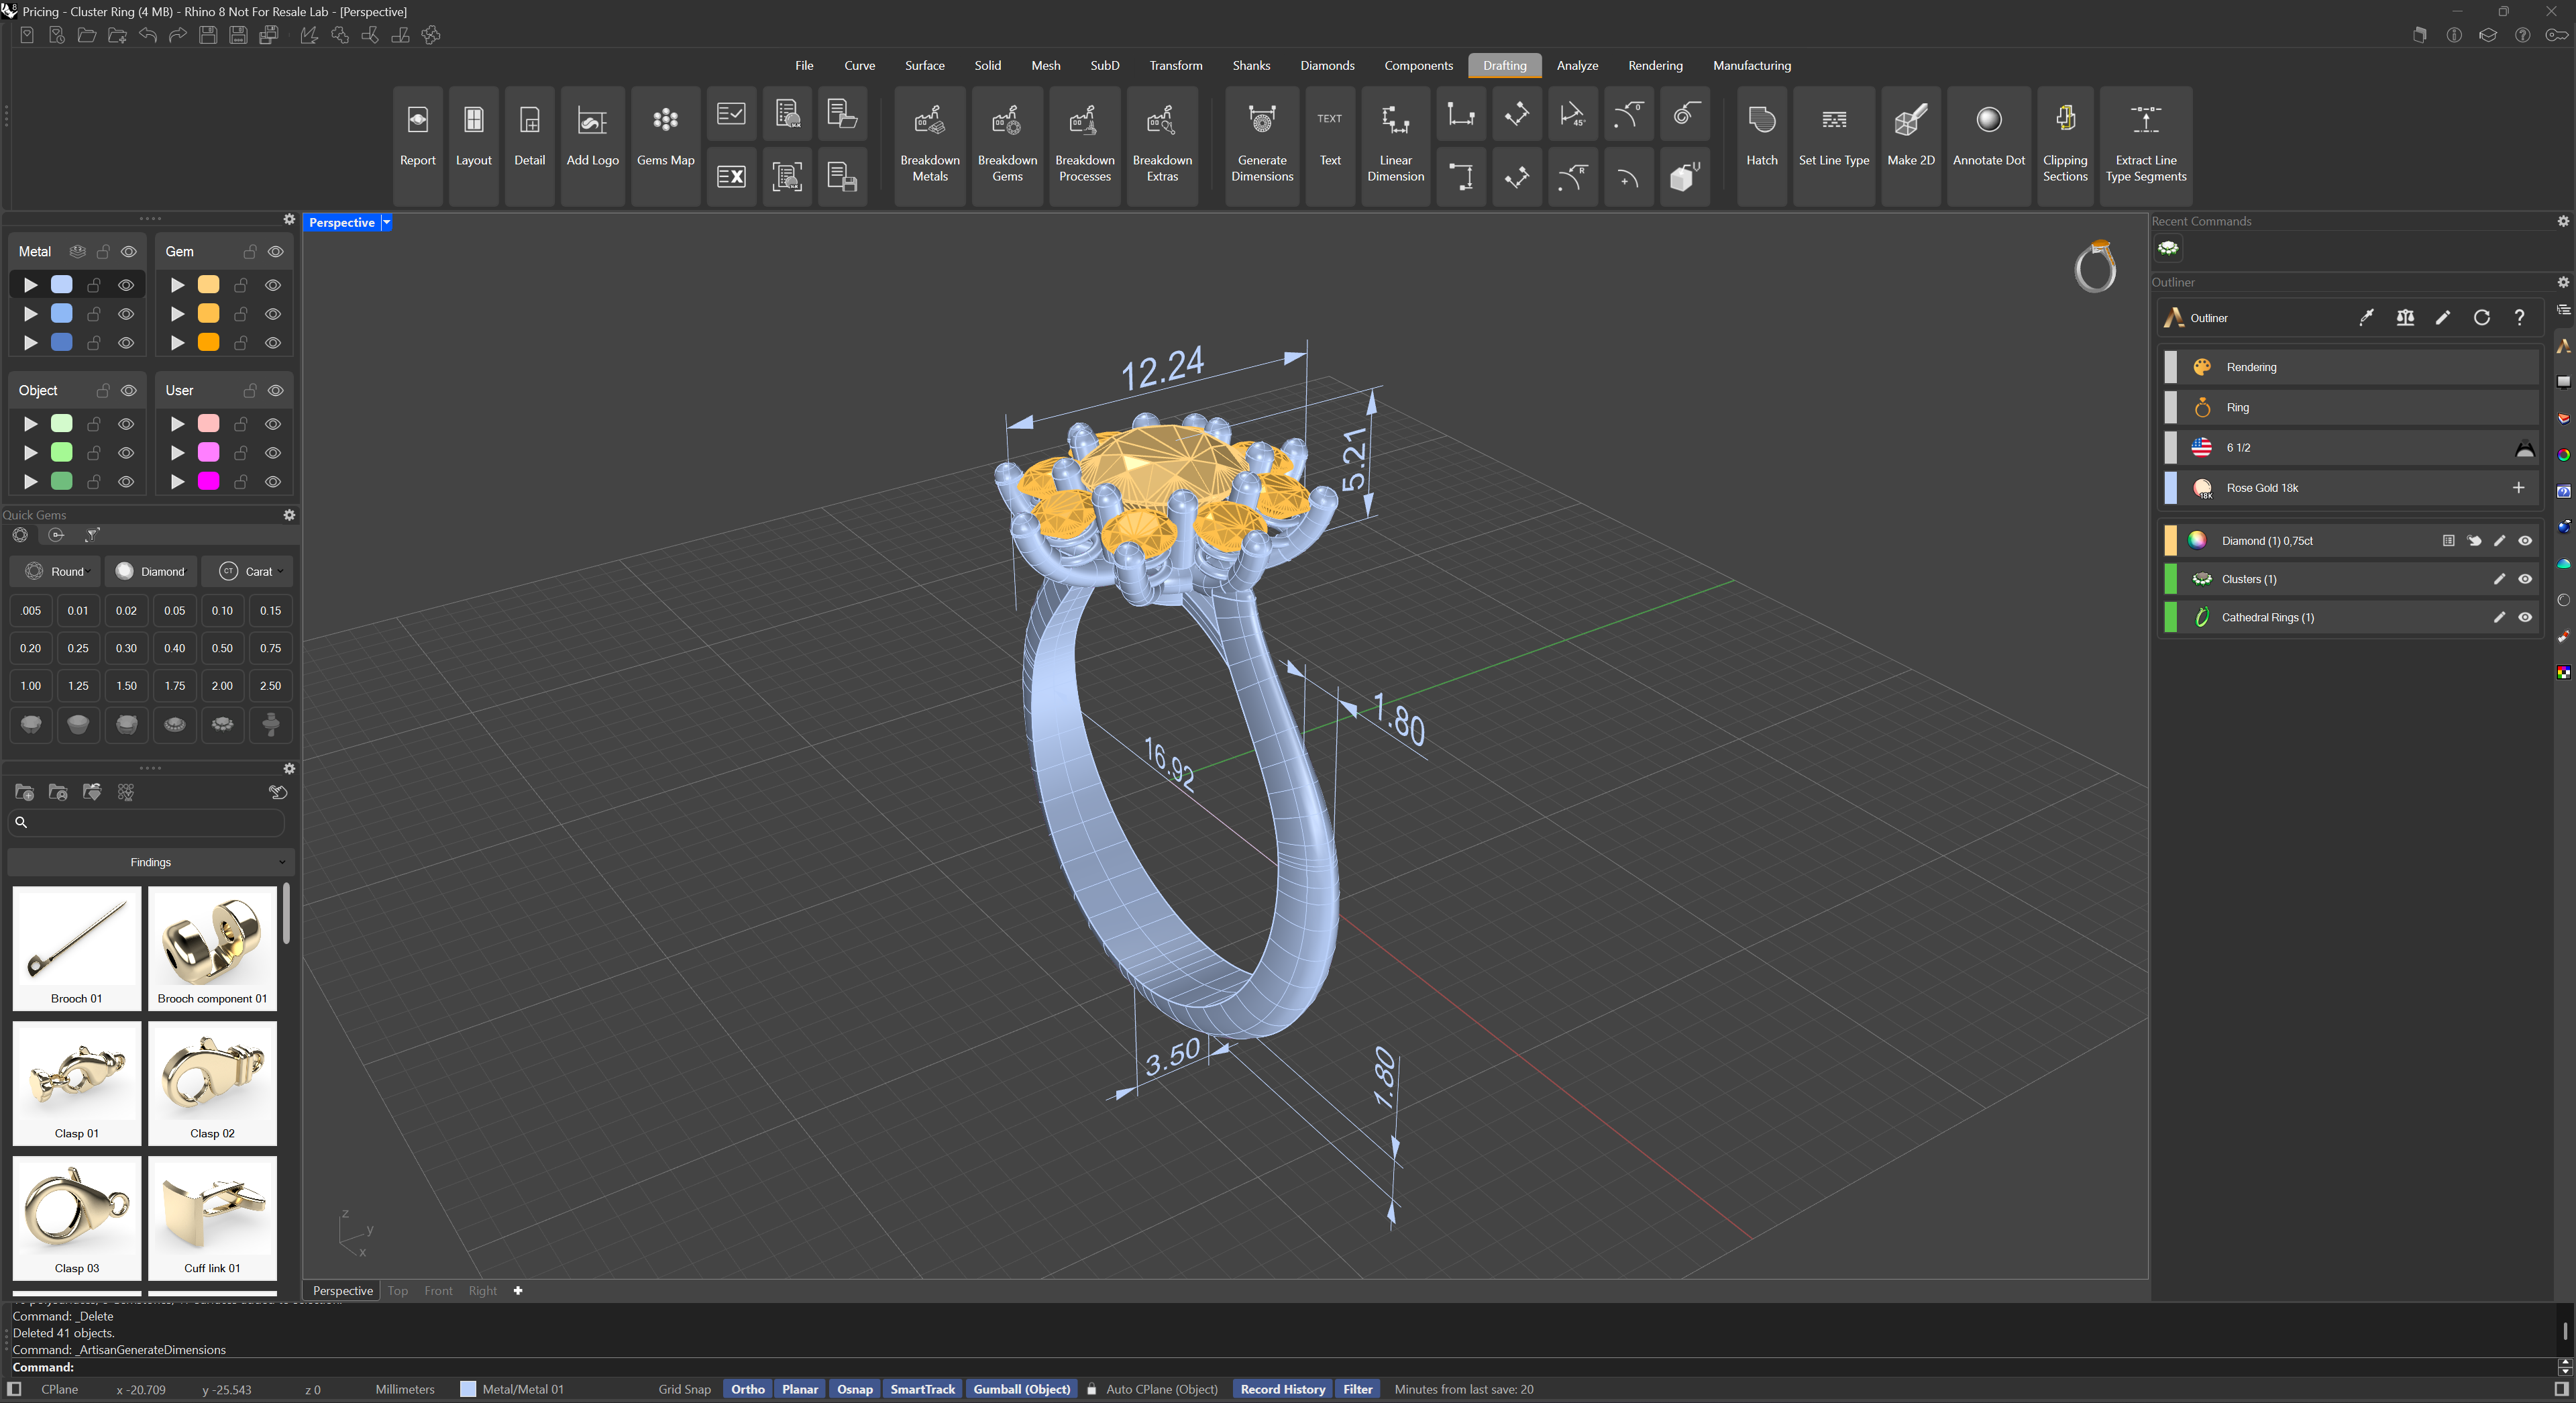Click the Record History button

(x=1282, y=1389)
